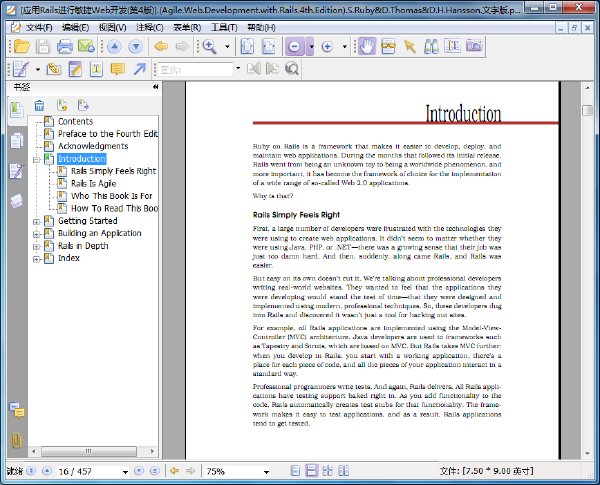Select the Callout comment tool

click(x=118, y=69)
